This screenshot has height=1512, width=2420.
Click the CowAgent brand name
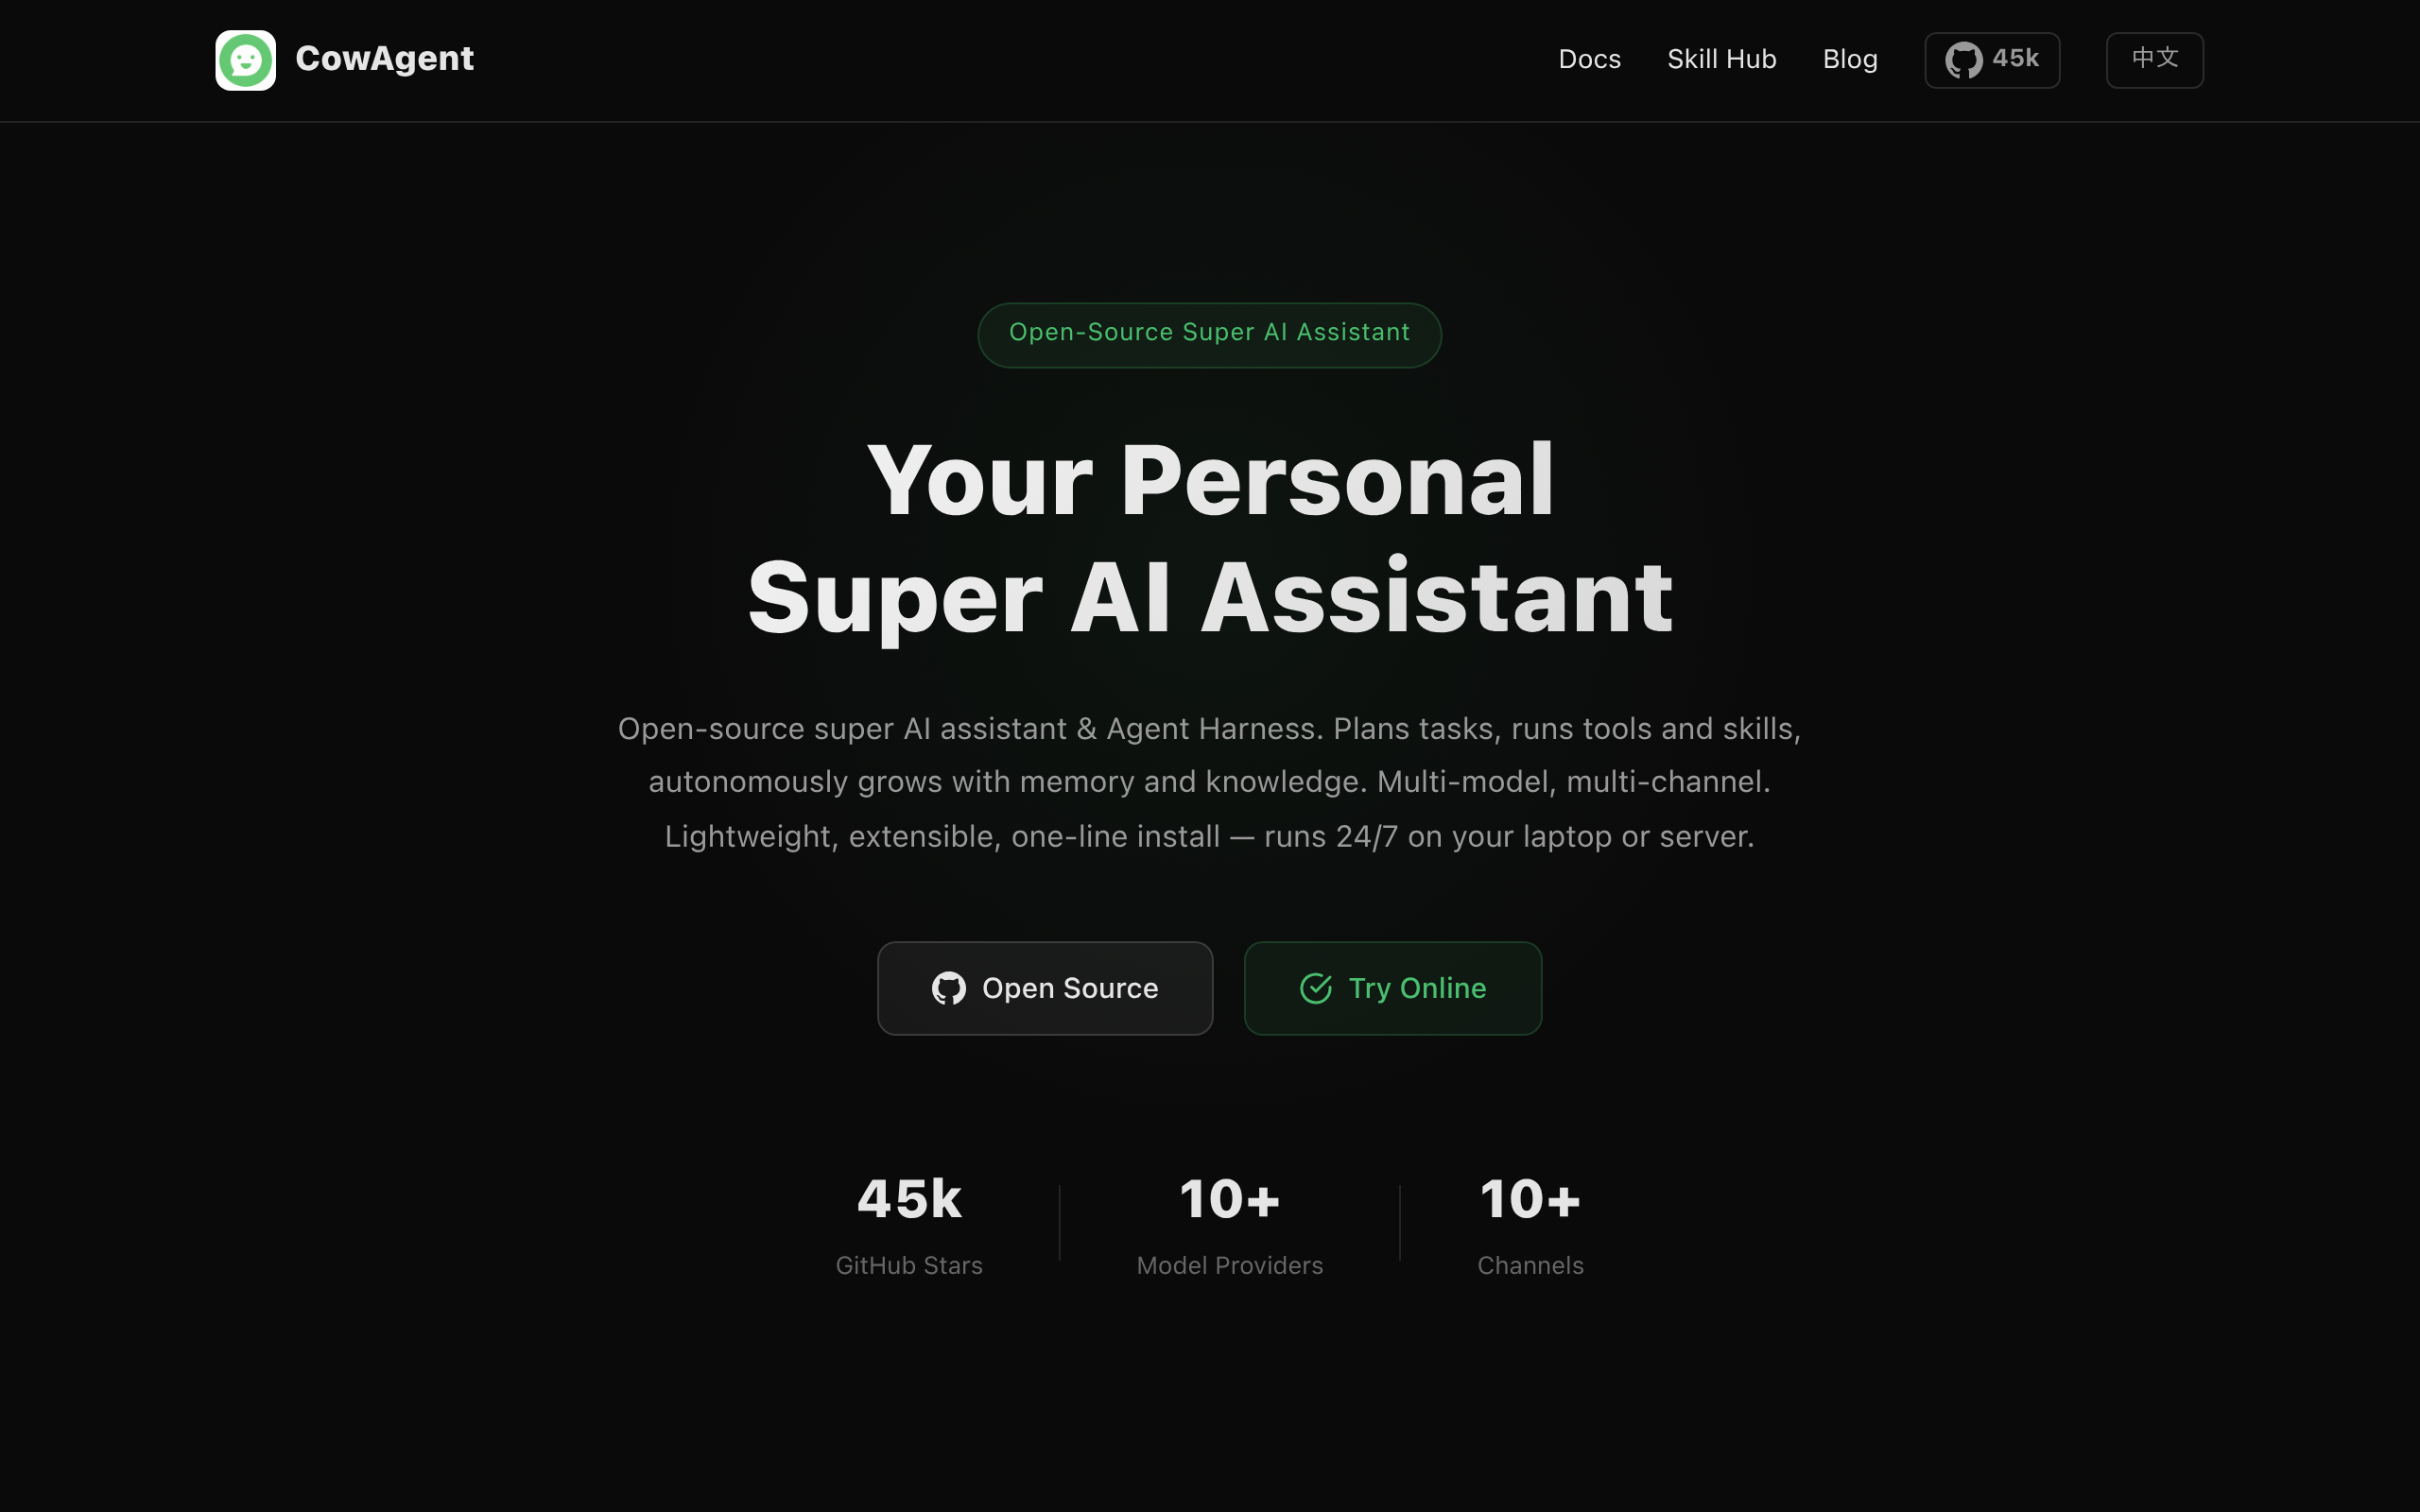(384, 59)
